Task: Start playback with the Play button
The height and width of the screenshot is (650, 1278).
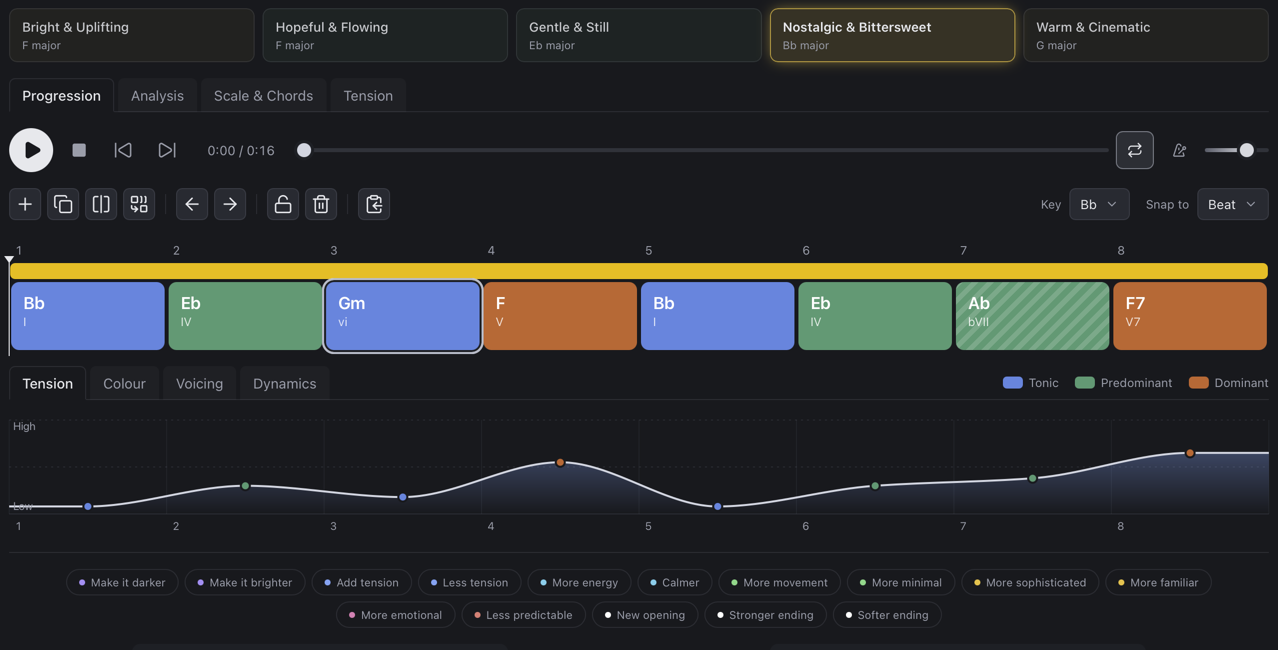Action: point(31,150)
